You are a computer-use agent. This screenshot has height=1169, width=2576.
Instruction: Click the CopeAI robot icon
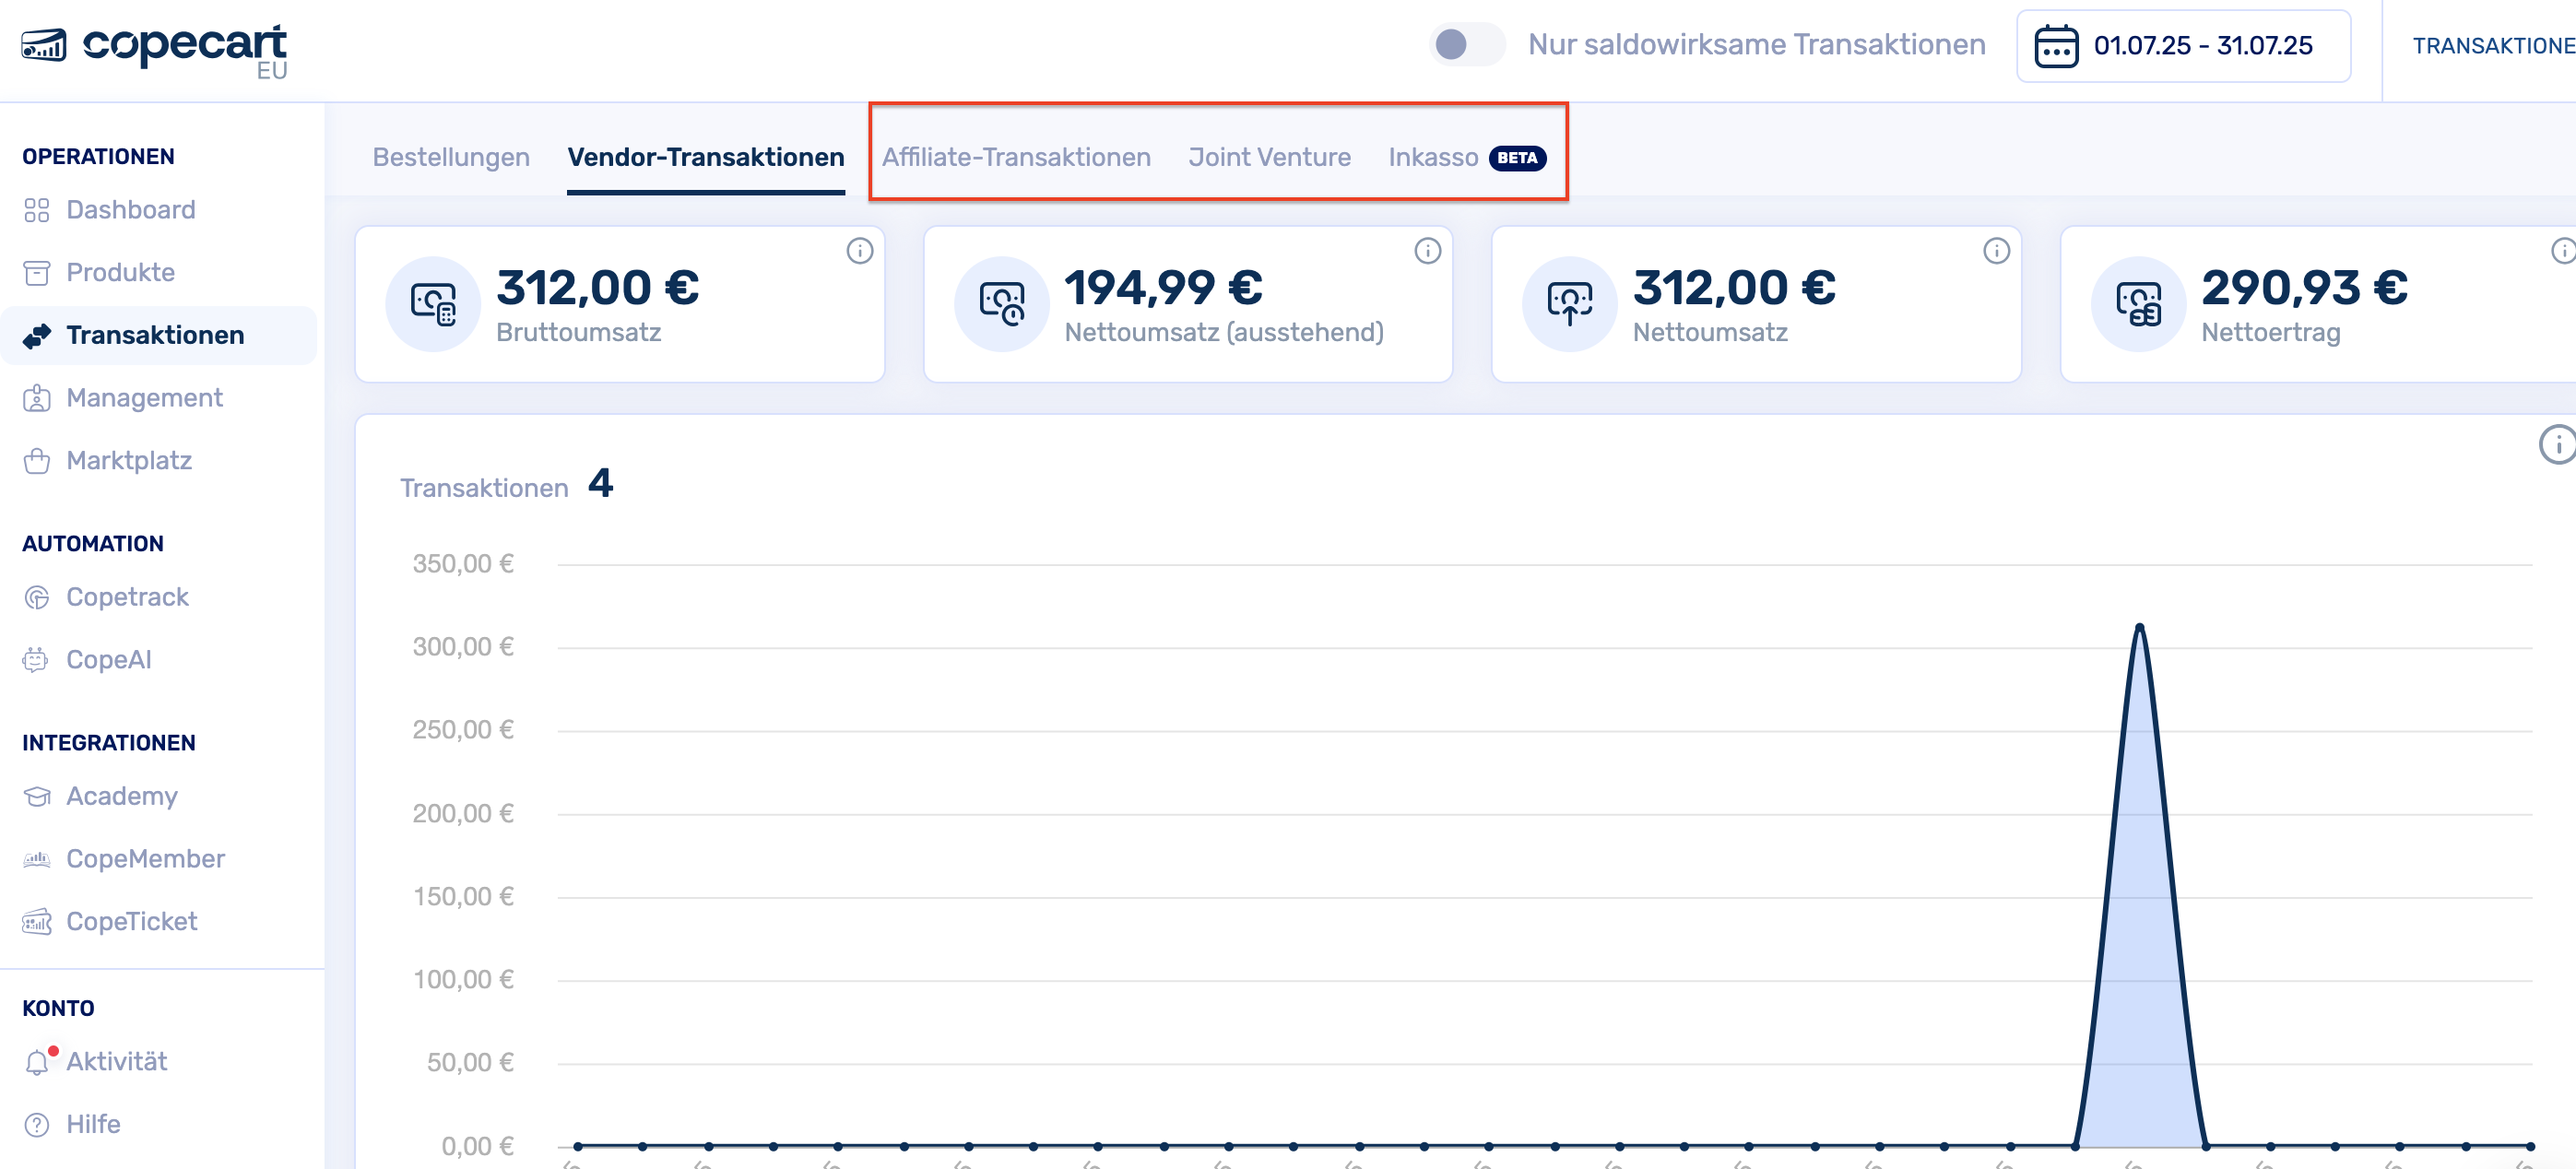tap(37, 660)
